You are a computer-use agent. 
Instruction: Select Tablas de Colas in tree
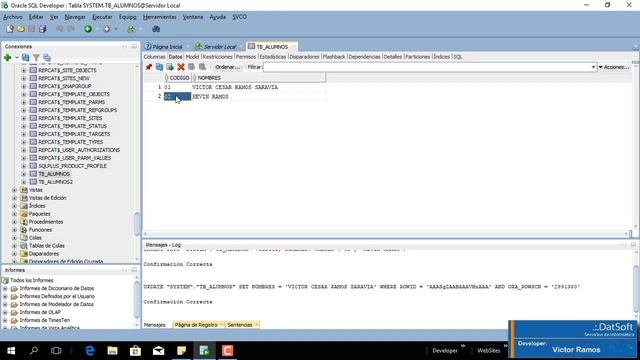pos(47,246)
